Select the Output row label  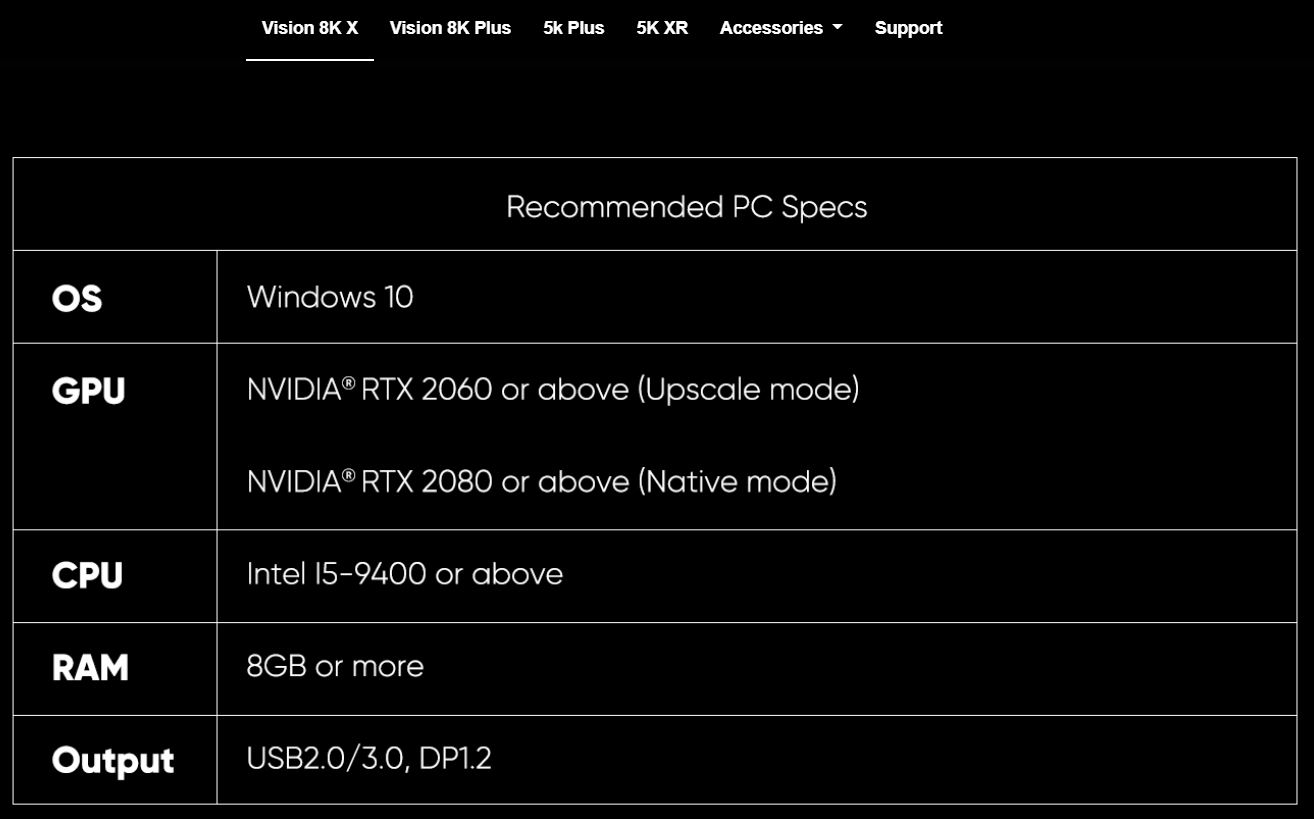click(113, 761)
